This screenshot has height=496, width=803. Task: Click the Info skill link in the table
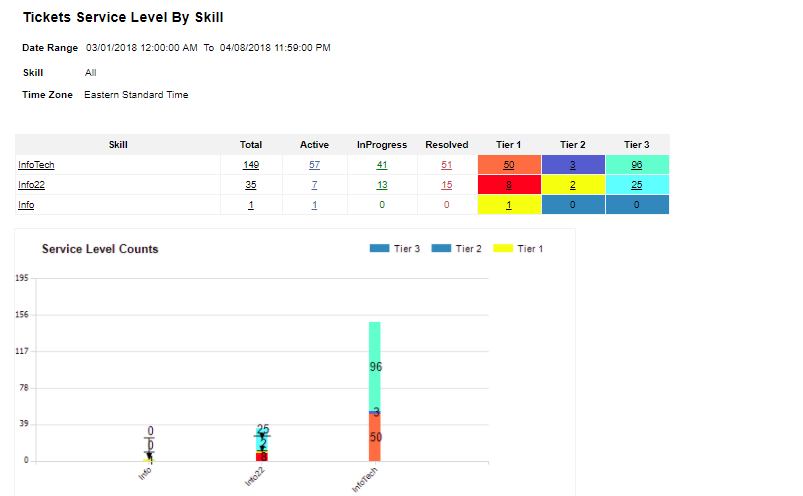point(26,205)
